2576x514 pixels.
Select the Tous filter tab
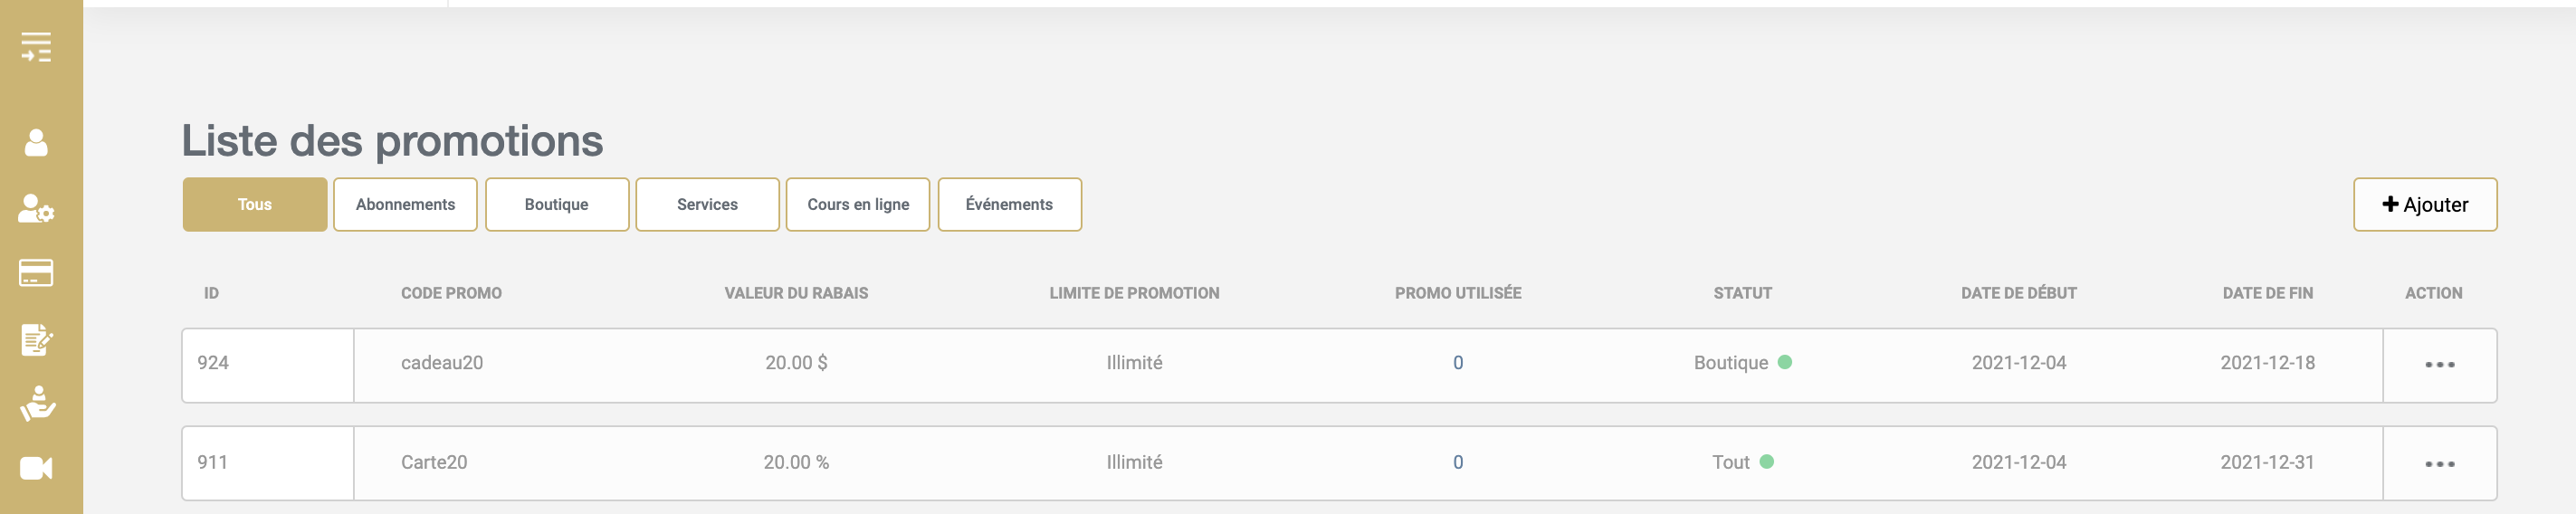(x=255, y=204)
